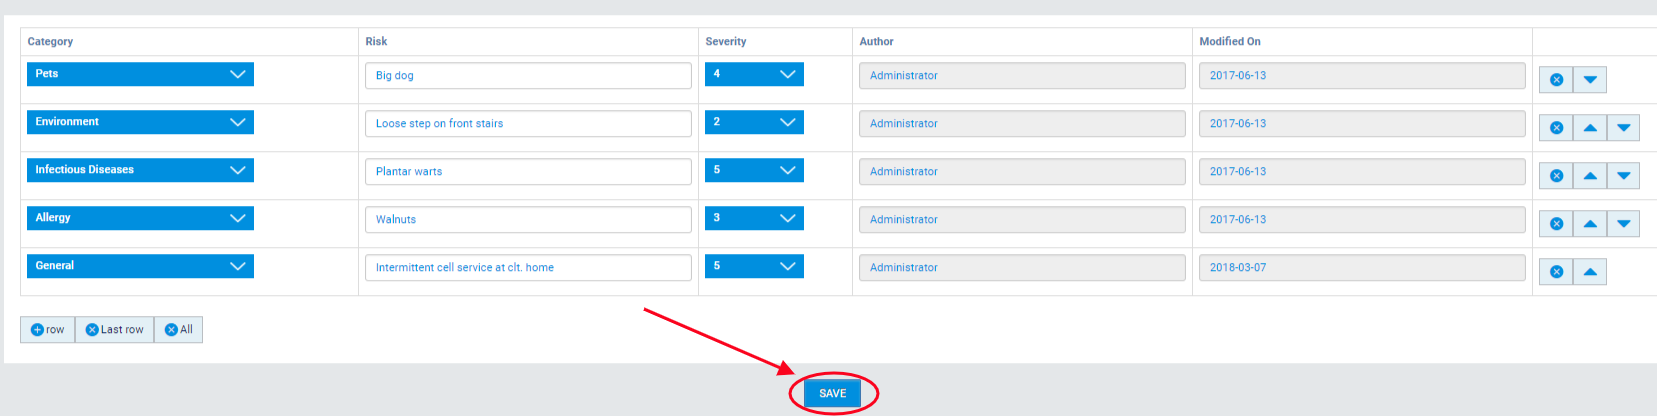Clear all rows with All button
The width and height of the screenshot is (1657, 416).
(179, 330)
